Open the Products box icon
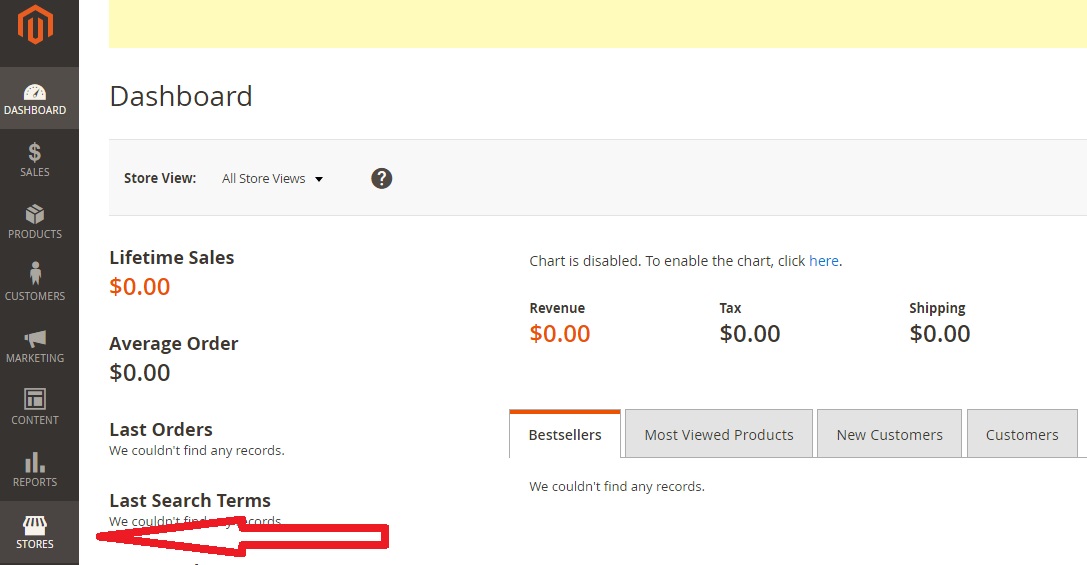This screenshot has height=565, width=1087. [x=35, y=215]
